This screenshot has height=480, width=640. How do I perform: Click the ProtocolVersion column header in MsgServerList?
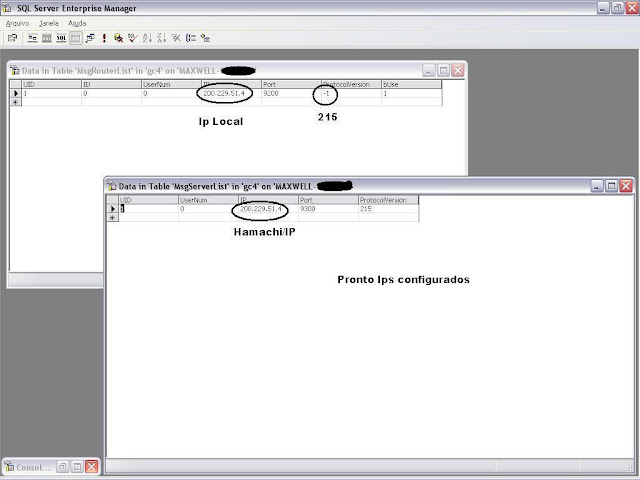coord(388,200)
